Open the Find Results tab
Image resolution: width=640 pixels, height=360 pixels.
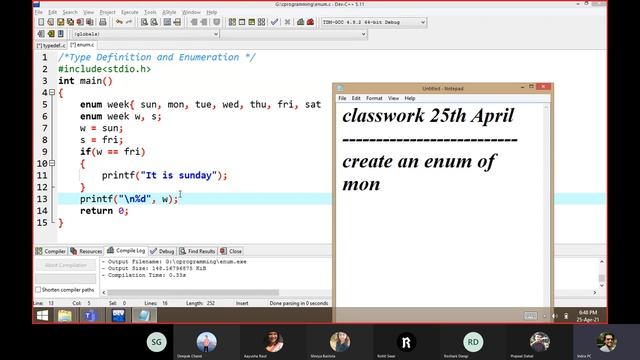coord(198,251)
